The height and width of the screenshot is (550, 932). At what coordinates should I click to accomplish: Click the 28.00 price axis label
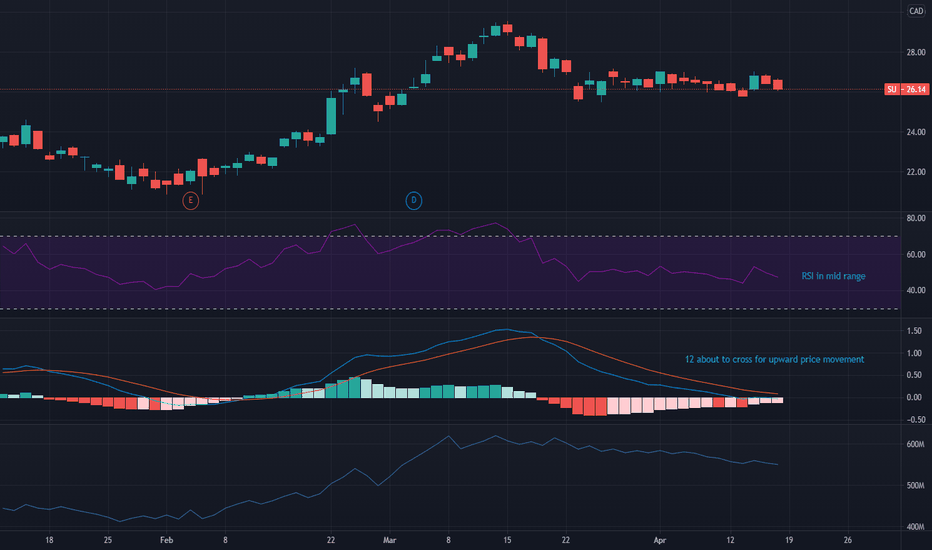(x=916, y=52)
